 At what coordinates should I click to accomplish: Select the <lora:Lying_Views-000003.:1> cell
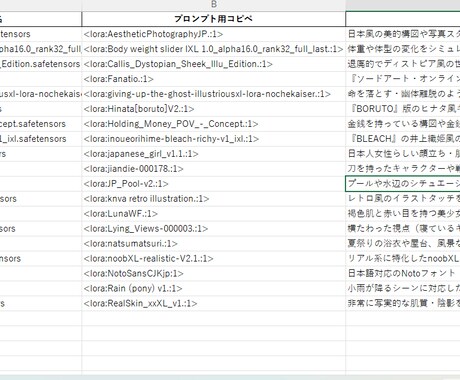point(214,229)
